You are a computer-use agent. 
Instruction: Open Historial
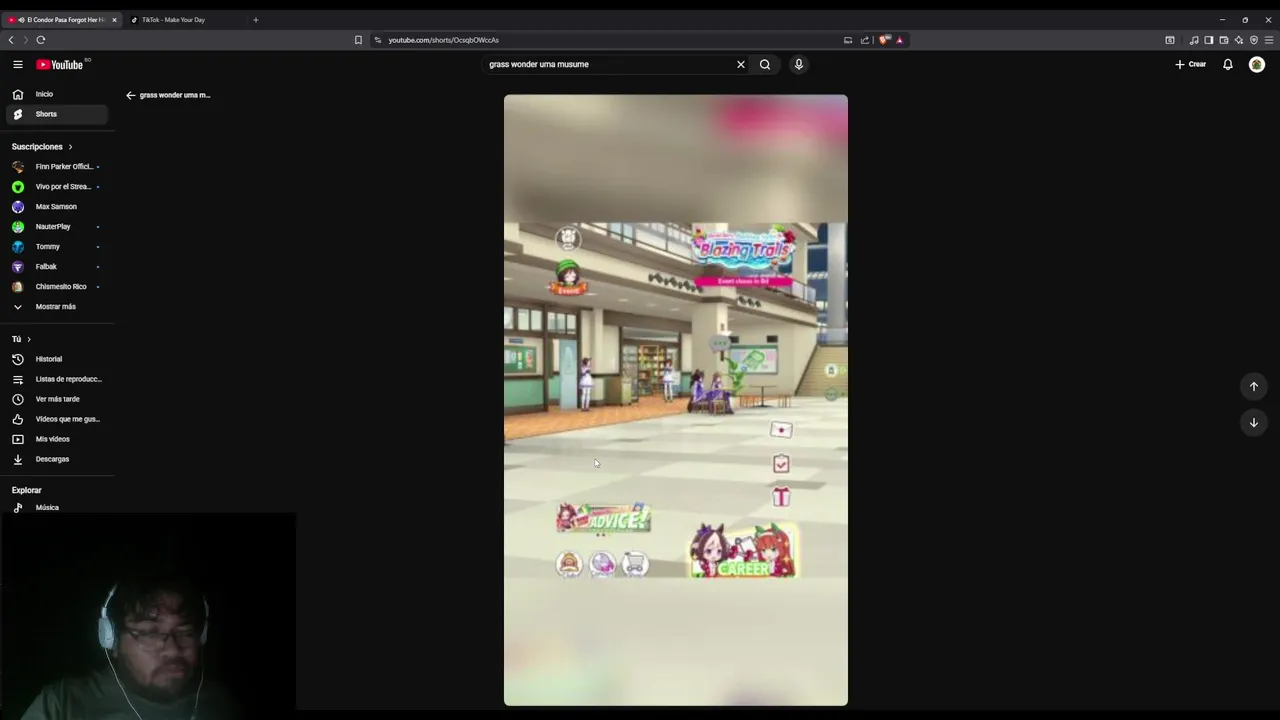point(57,359)
